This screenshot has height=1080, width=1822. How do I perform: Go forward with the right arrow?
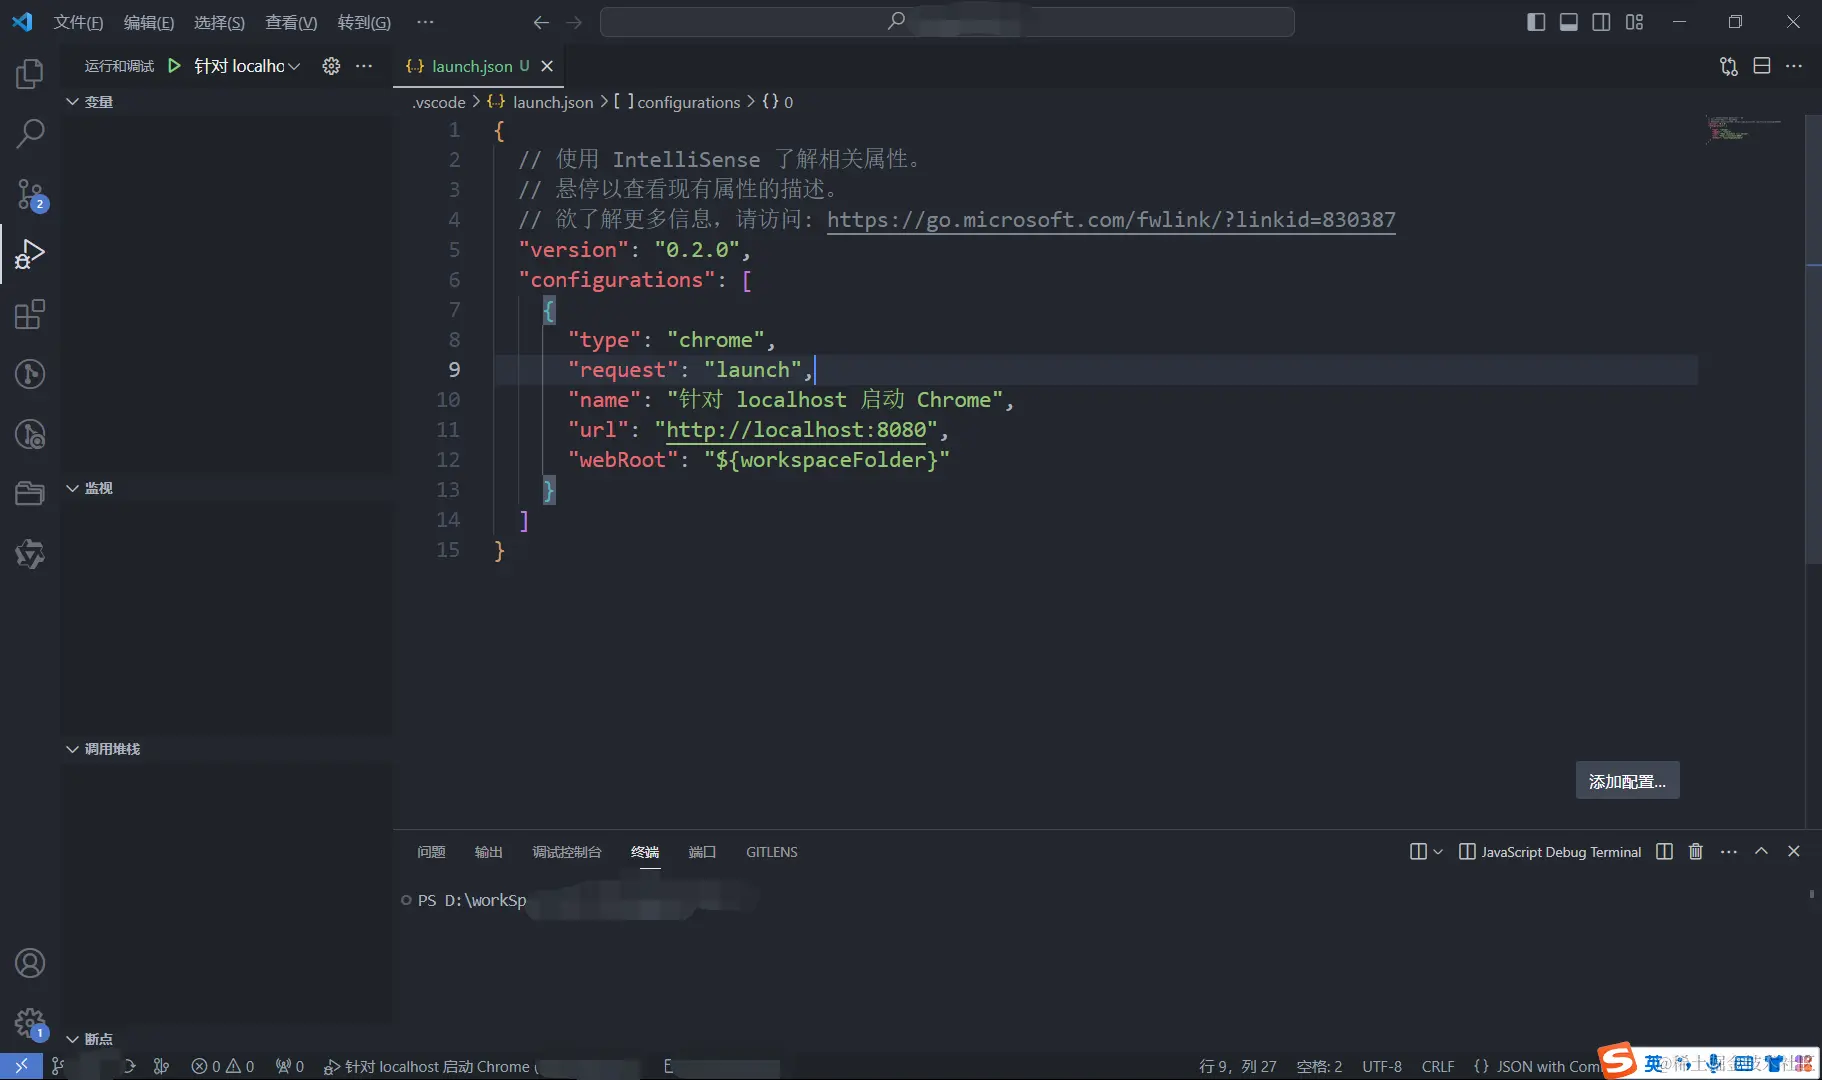tap(574, 22)
